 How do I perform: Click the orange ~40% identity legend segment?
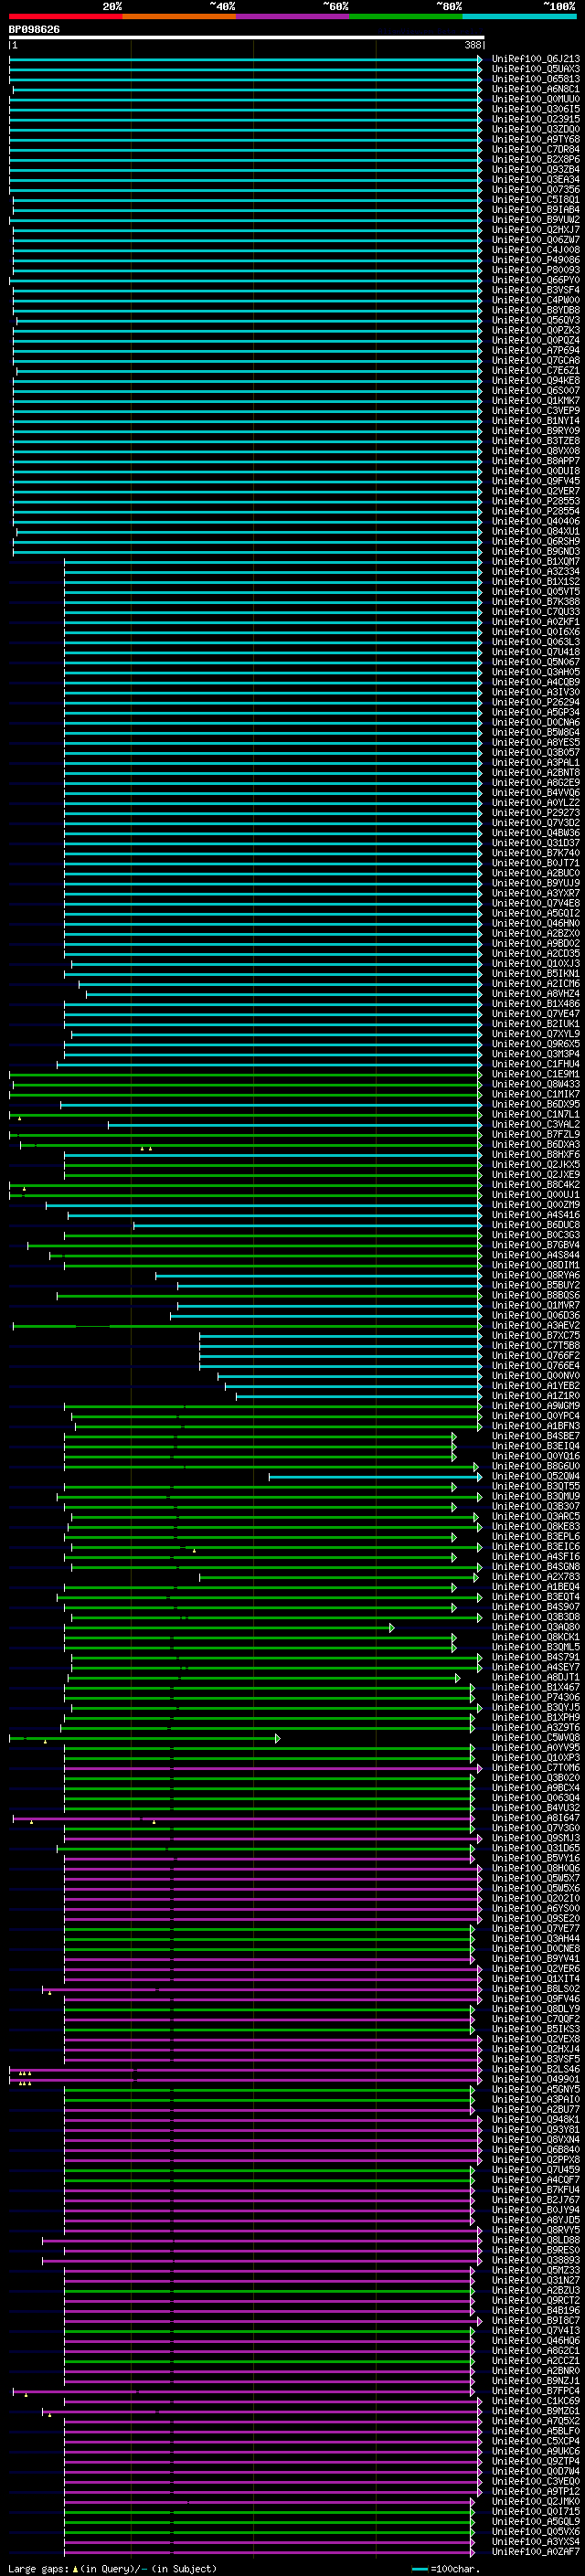point(179,16)
